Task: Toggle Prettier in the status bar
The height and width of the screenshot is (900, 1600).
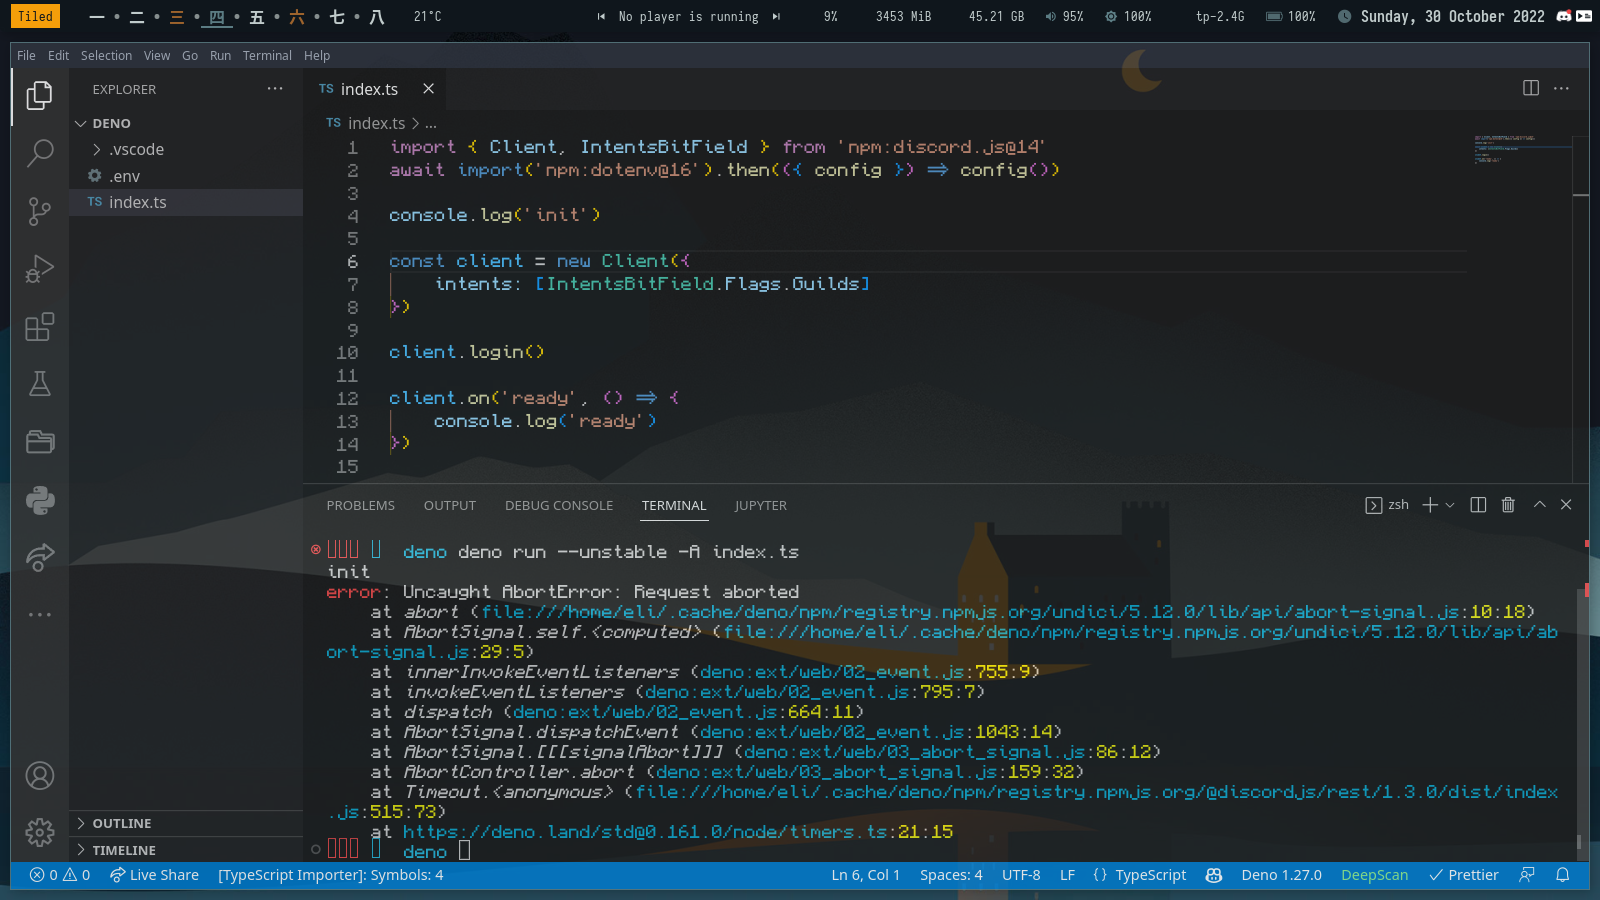Action: point(1463,874)
